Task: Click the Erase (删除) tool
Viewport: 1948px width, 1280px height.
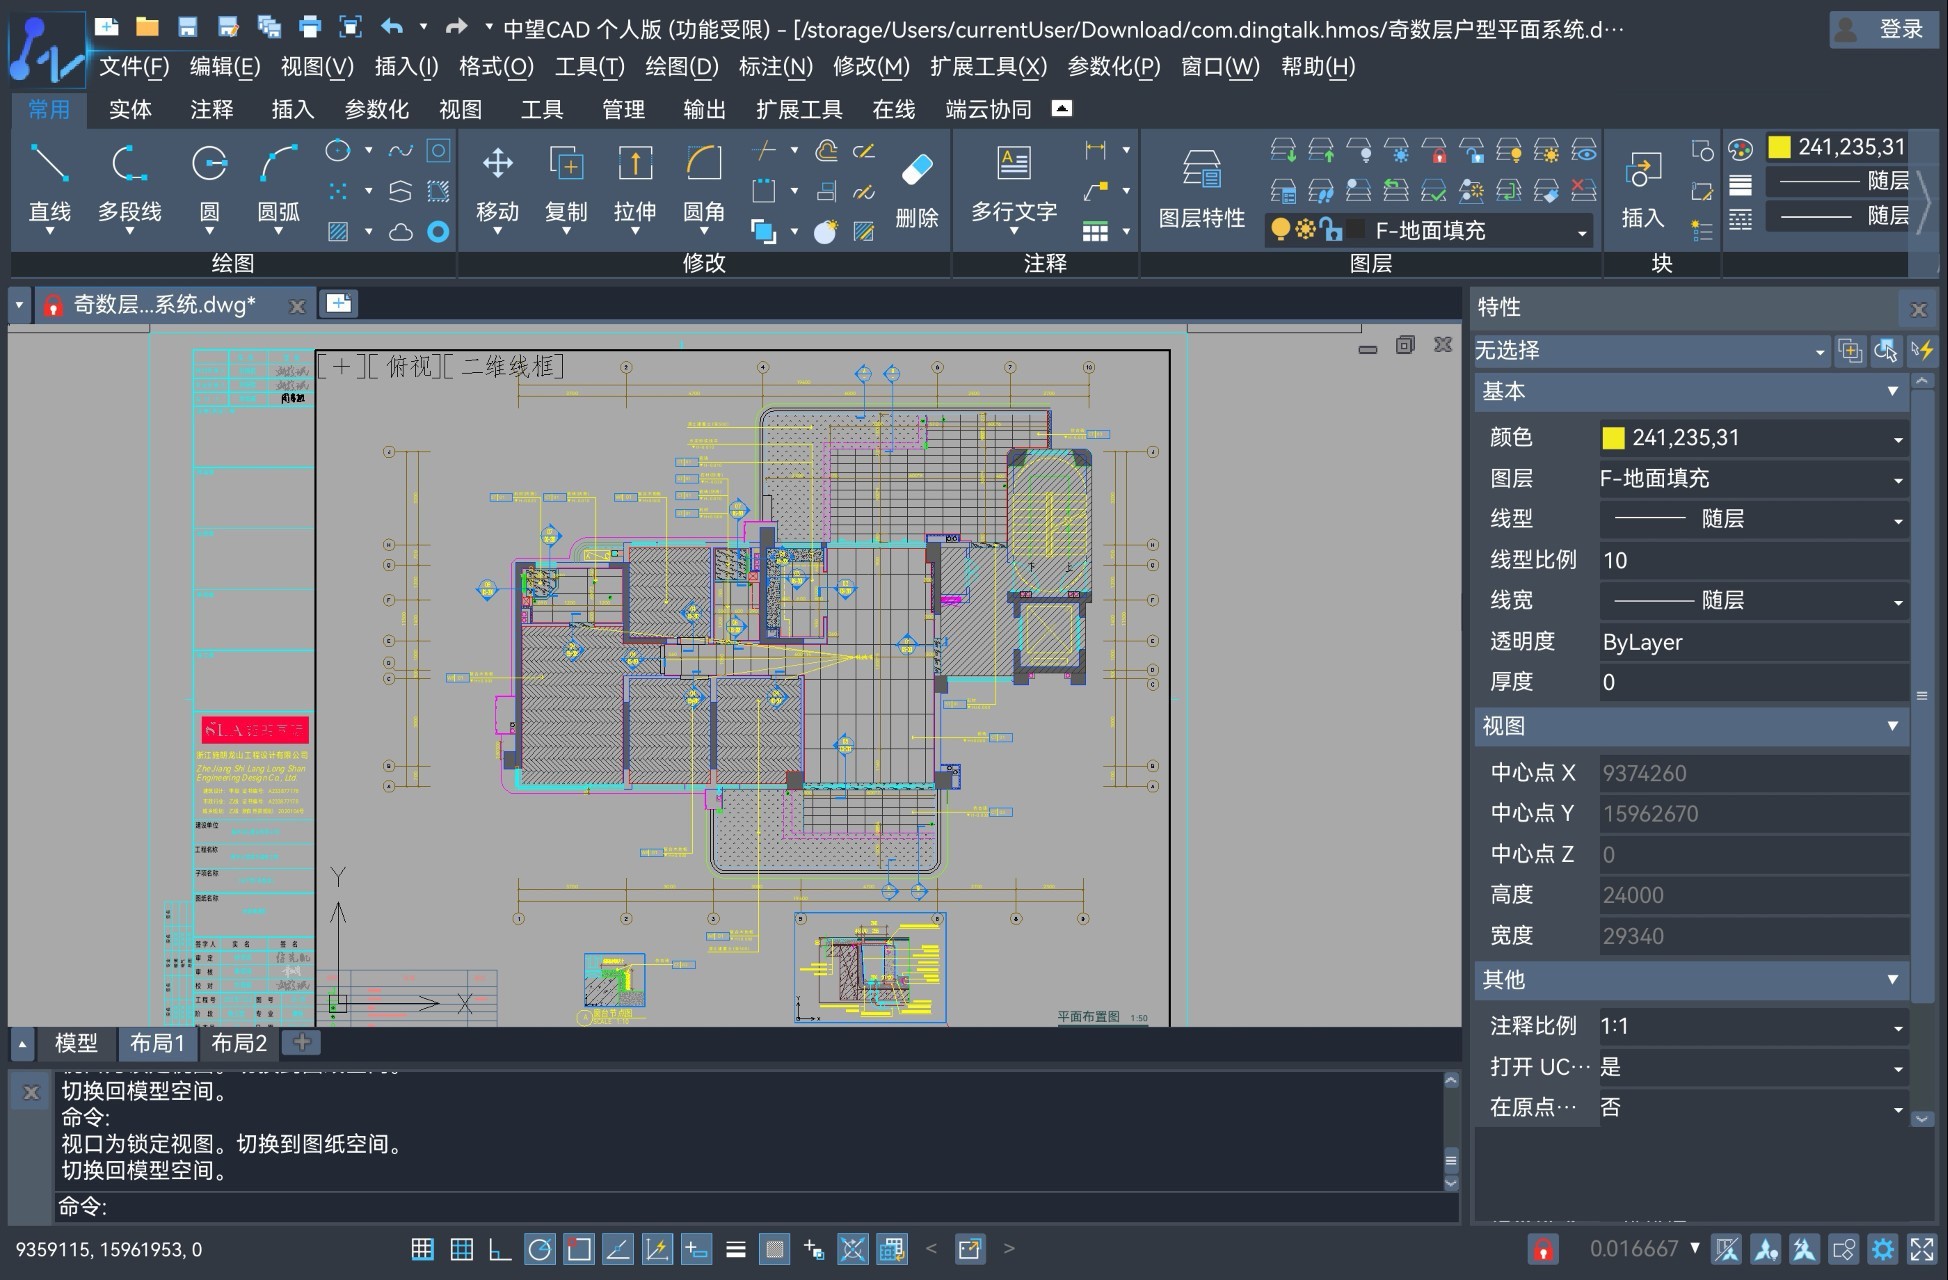Action: point(917,190)
